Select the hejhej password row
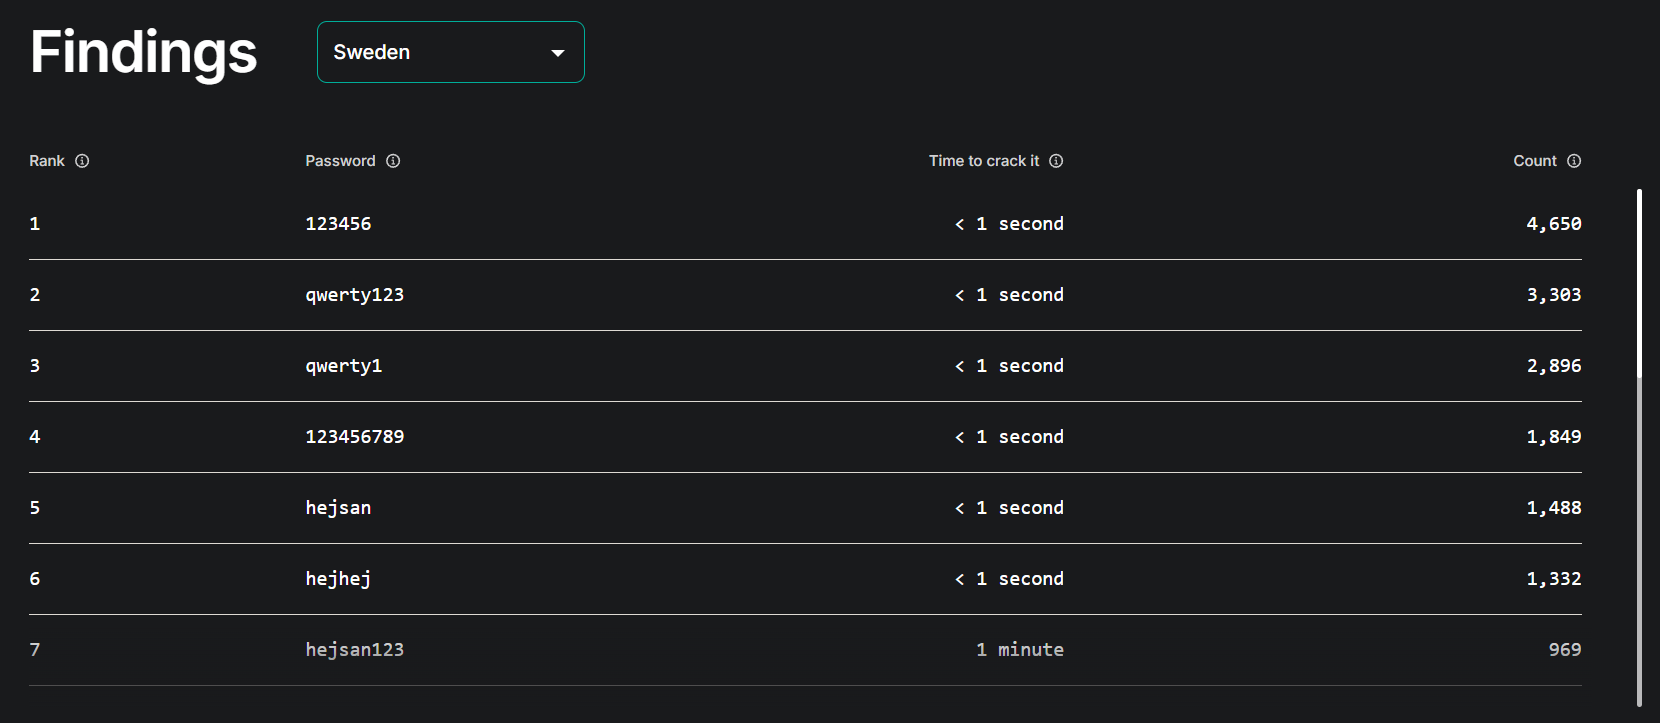1660x723 pixels. pyautogui.click(x=805, y=579)
